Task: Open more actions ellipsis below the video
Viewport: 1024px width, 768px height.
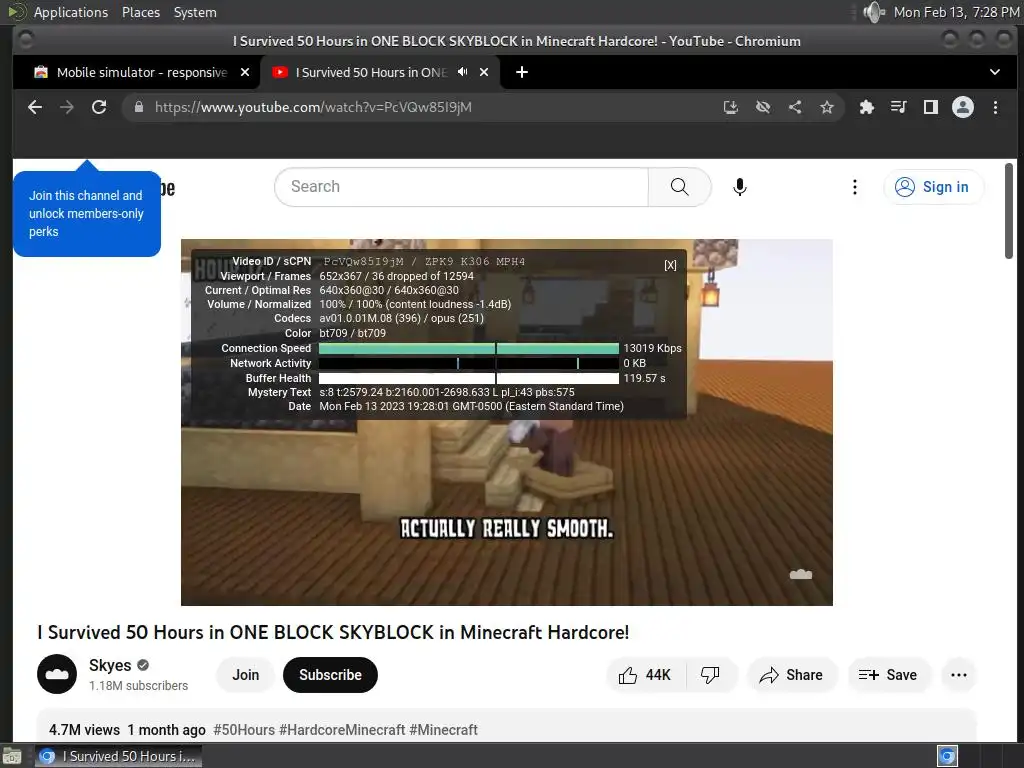Action: tap(959, 675)
